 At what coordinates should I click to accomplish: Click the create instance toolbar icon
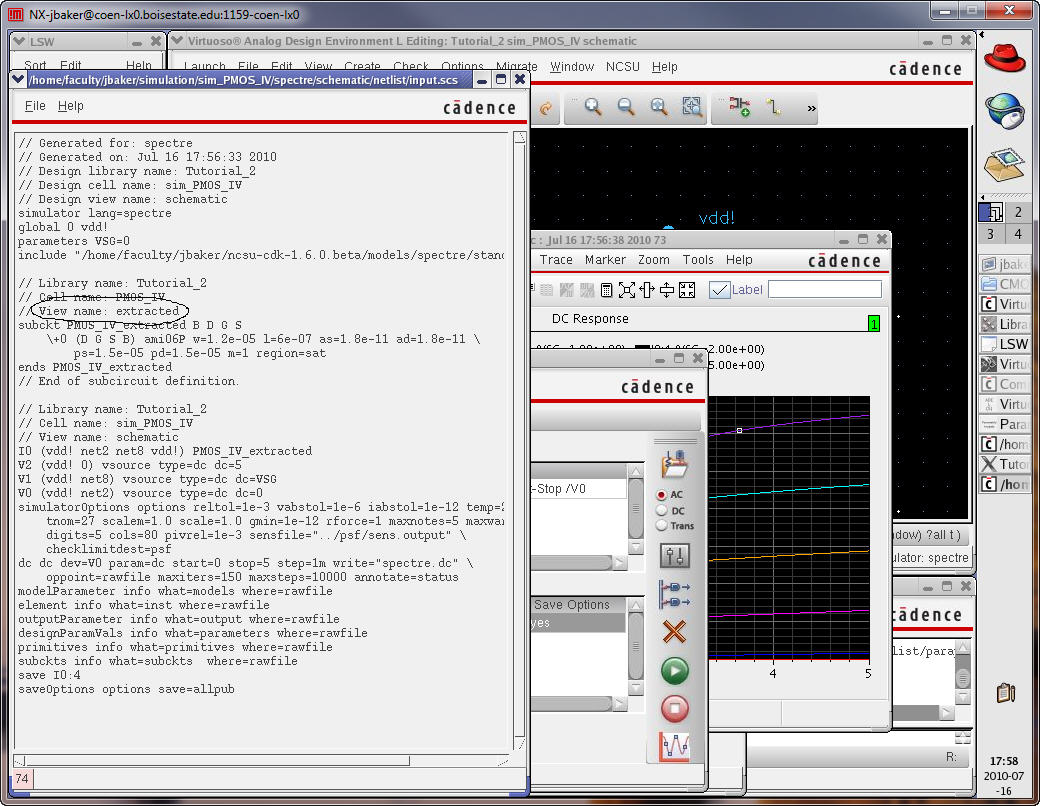click(740, 107)
